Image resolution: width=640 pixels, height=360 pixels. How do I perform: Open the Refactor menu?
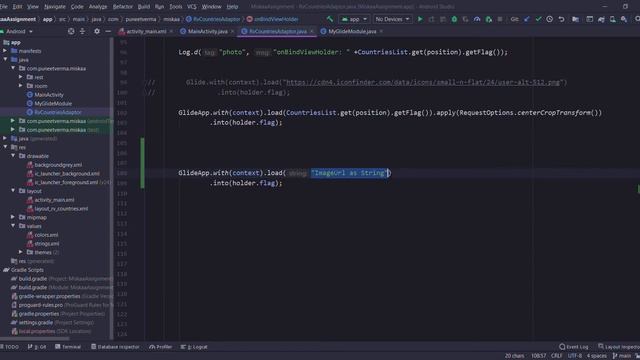122,7
